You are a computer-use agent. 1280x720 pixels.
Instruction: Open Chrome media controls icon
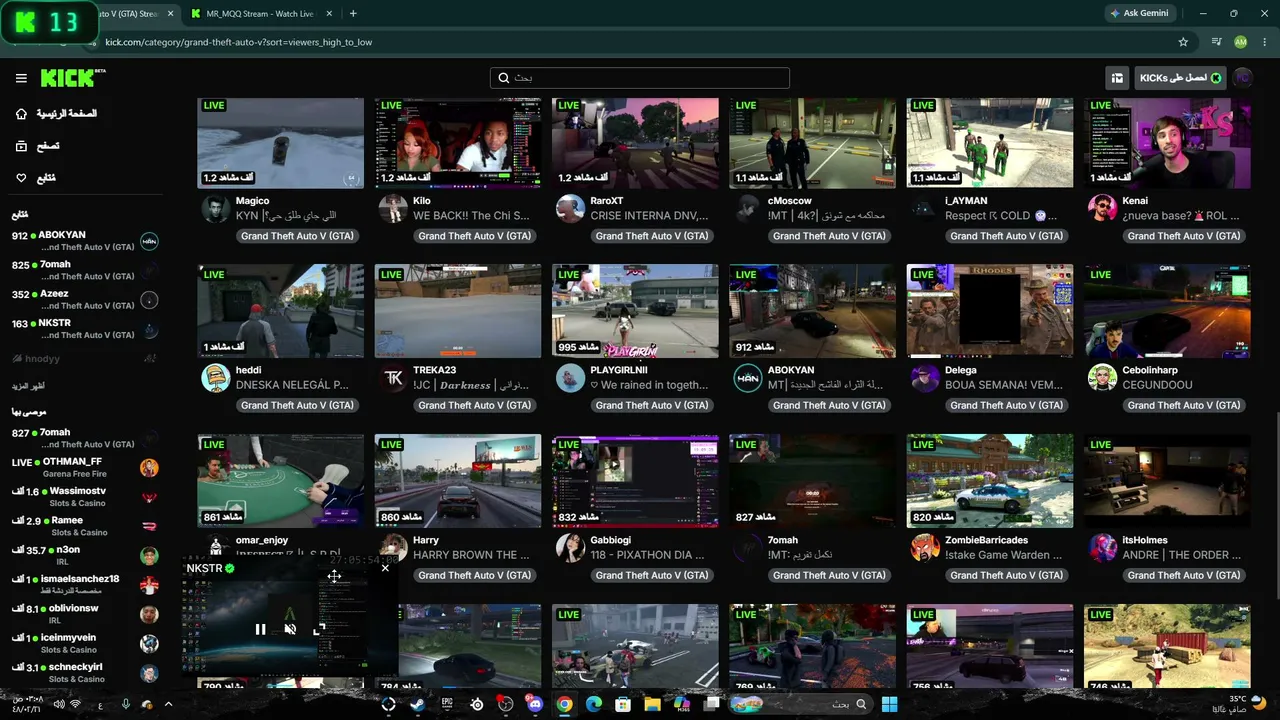(x=1216, y=42)
